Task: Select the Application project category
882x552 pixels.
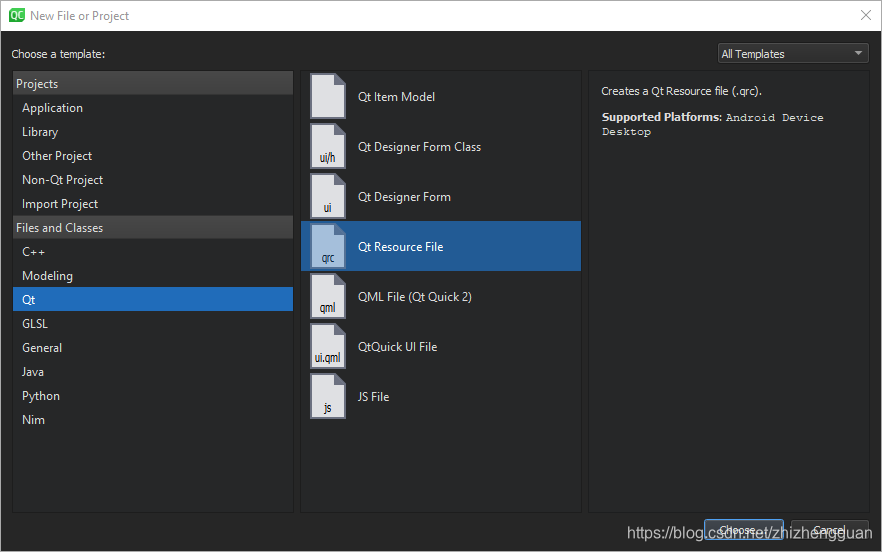Action: point(153,107)
